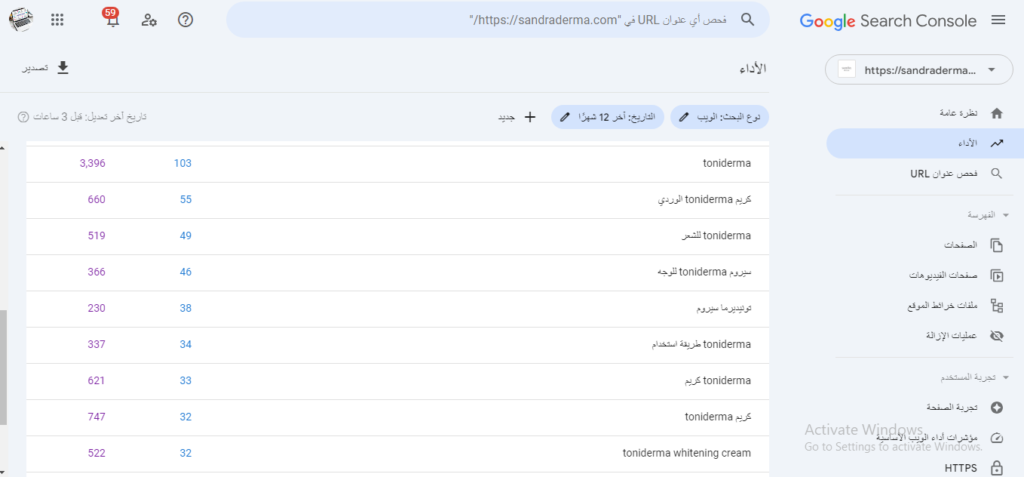The width and height of the screenshot is (1024, 477).
Task: Click the page experience plus-circle icon
Action: 997,407
